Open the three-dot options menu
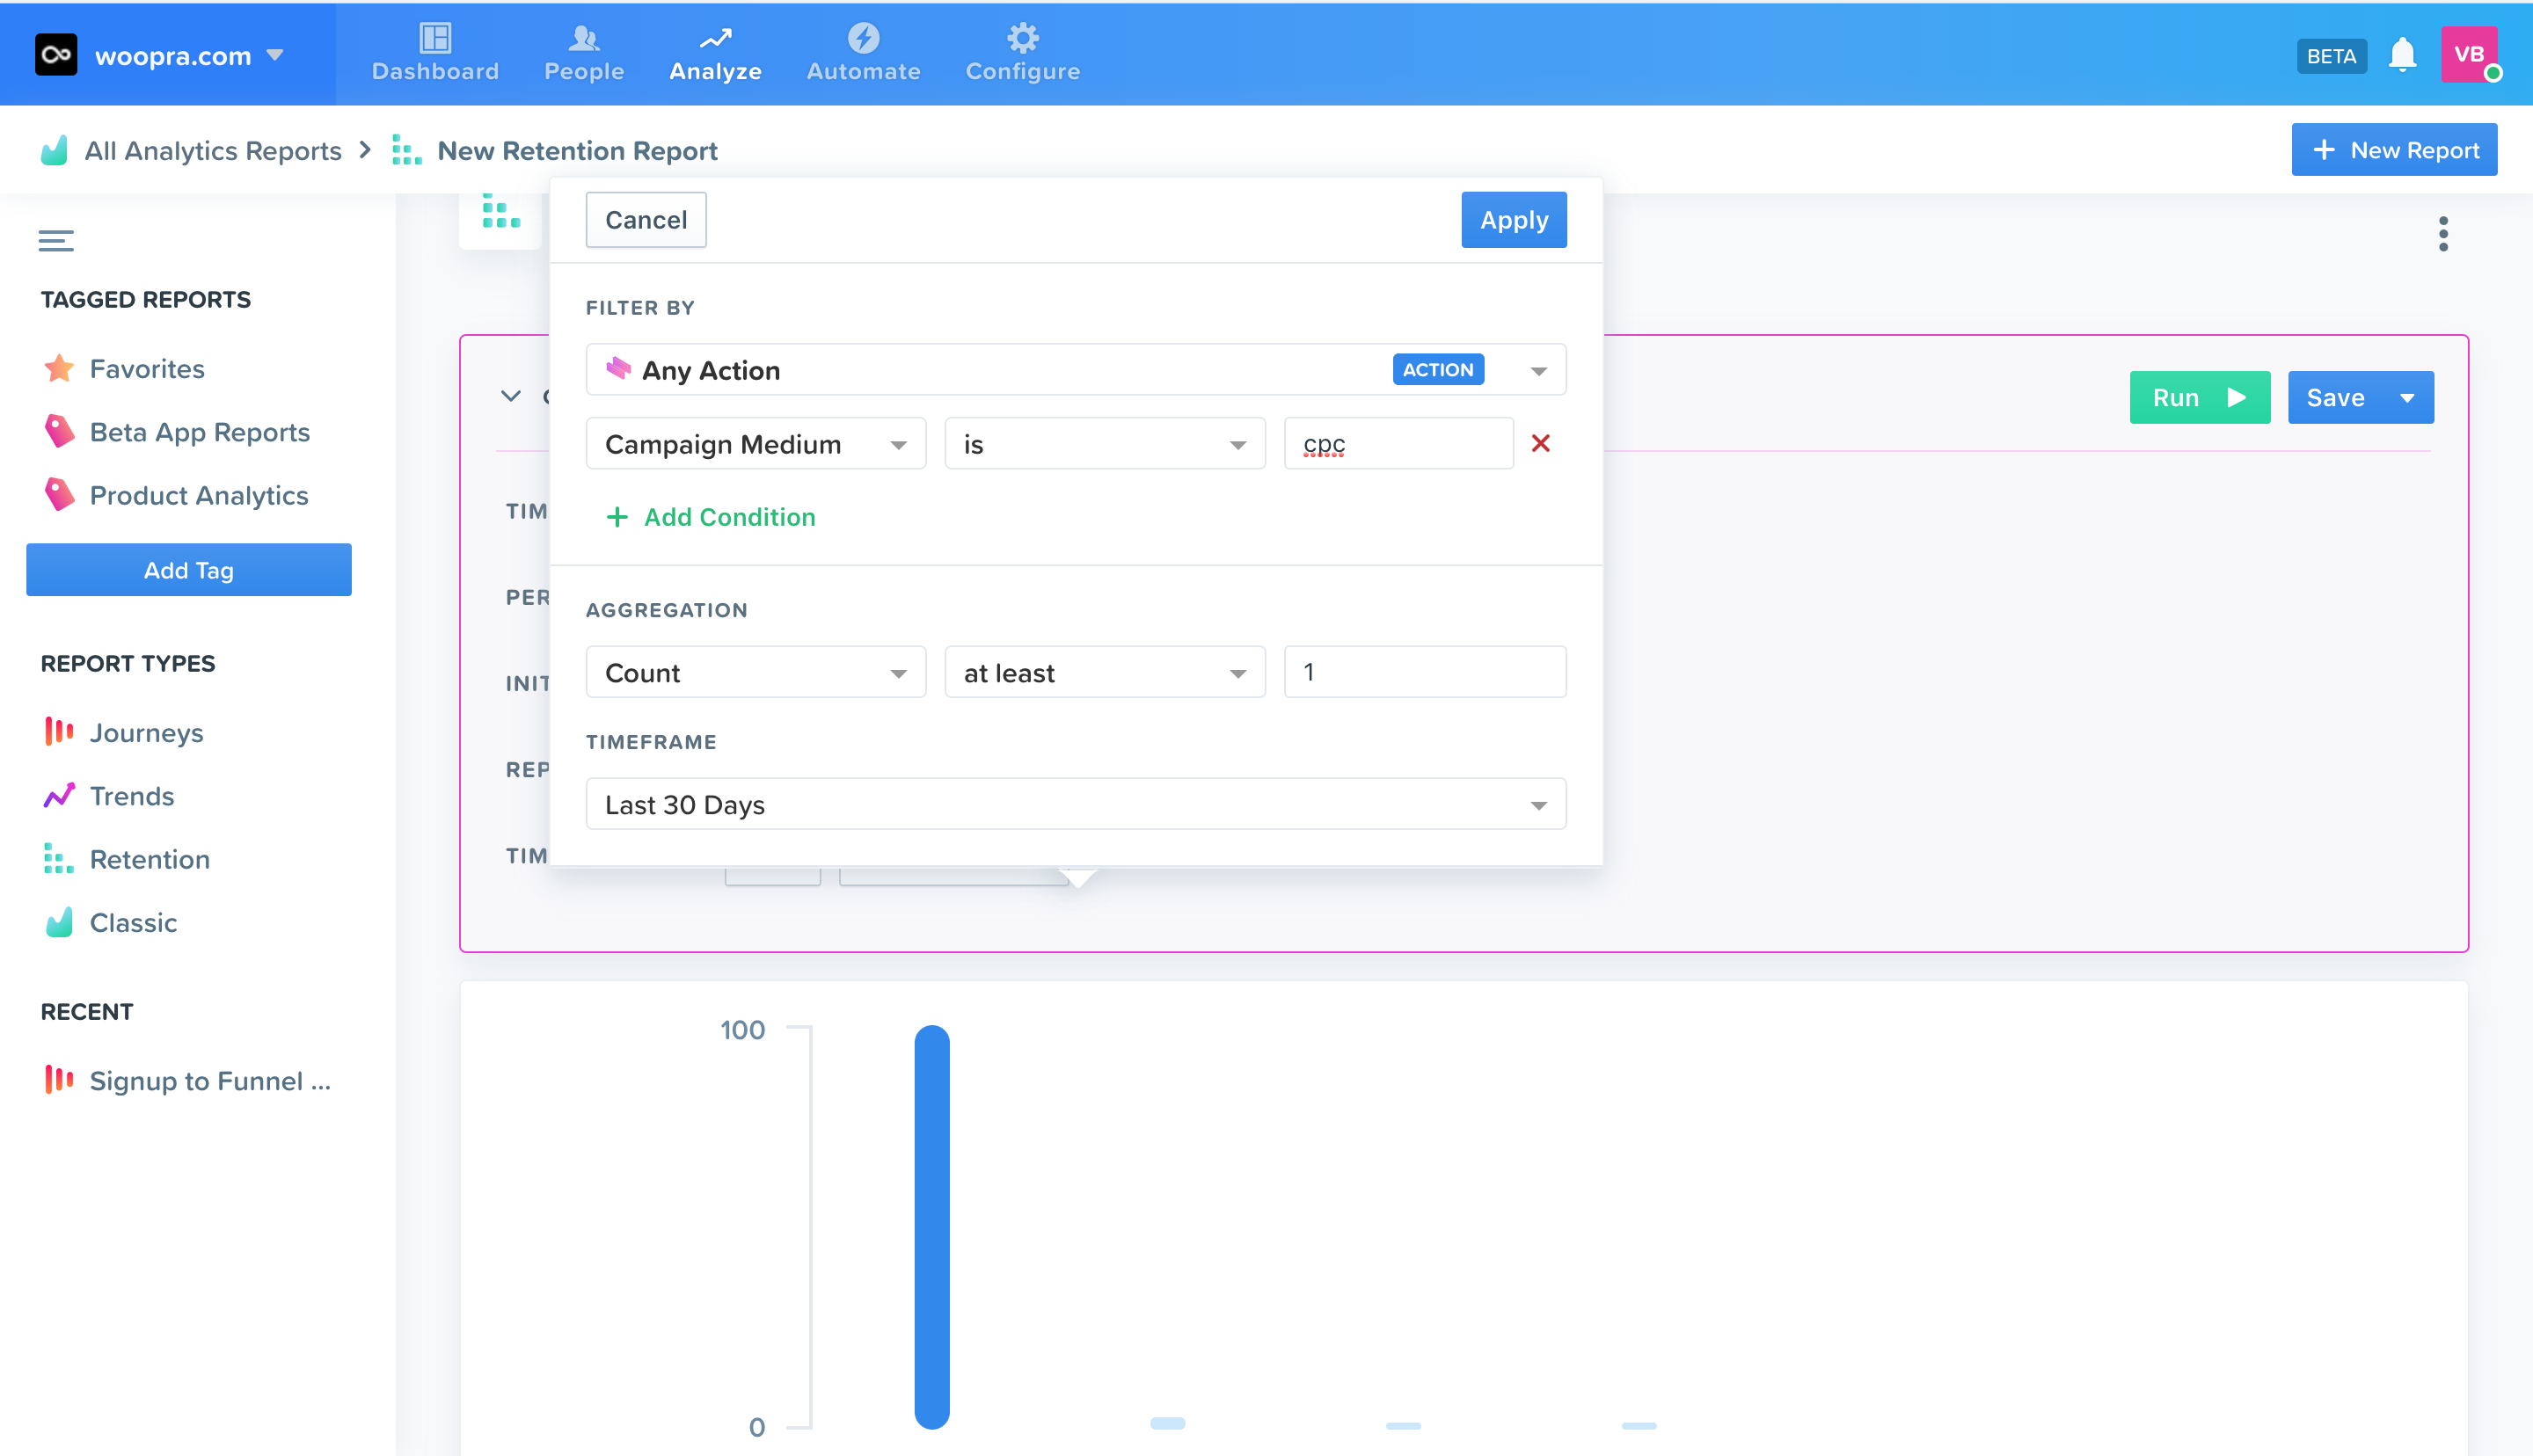 point(2442,234)
